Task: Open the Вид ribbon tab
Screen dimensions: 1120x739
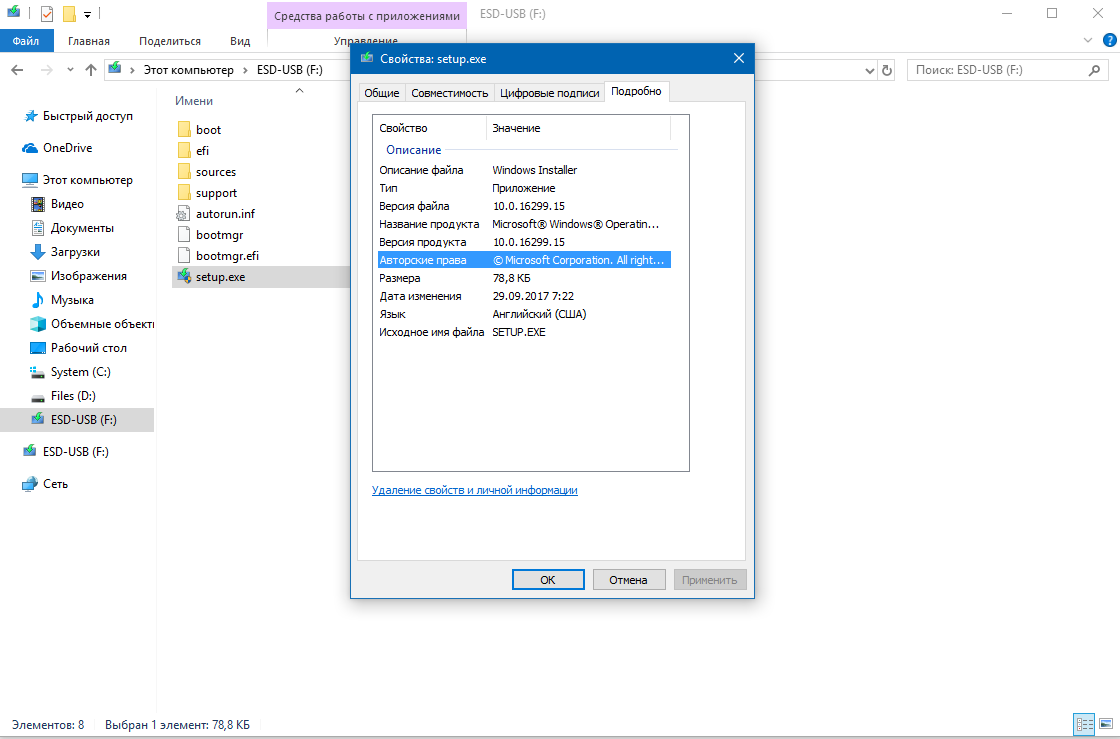Action: coord(240,41)
